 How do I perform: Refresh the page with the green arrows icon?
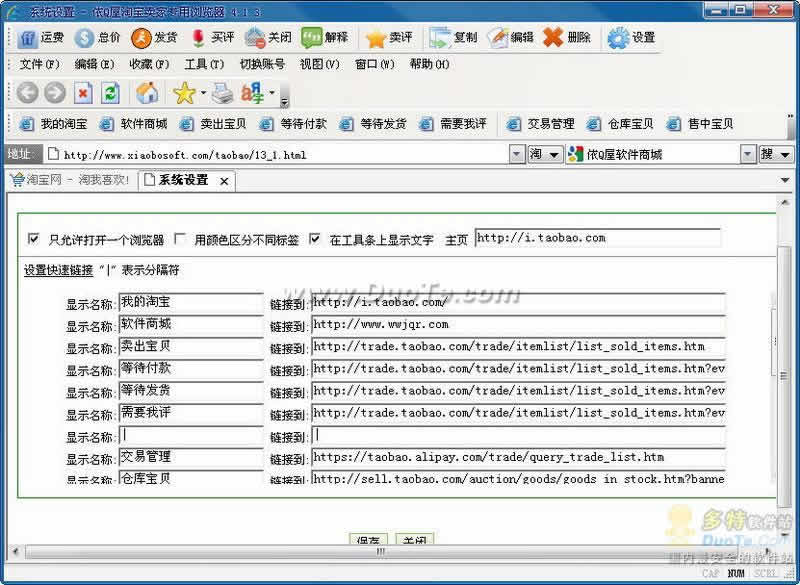click(110, 93)
